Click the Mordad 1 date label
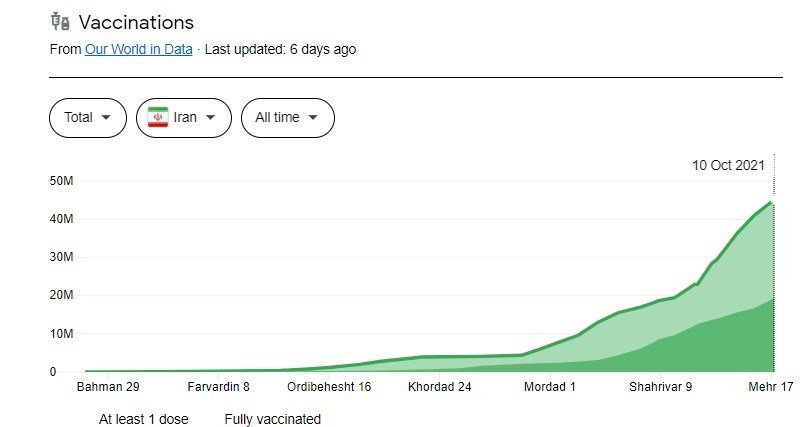The width and height of the screenshot is (807, 427). 550,387
